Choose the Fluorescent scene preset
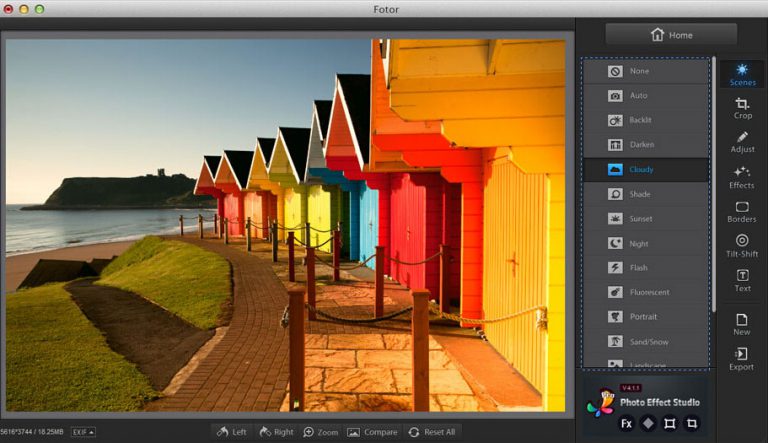768x443 pixels. click(x=646, y=292)
